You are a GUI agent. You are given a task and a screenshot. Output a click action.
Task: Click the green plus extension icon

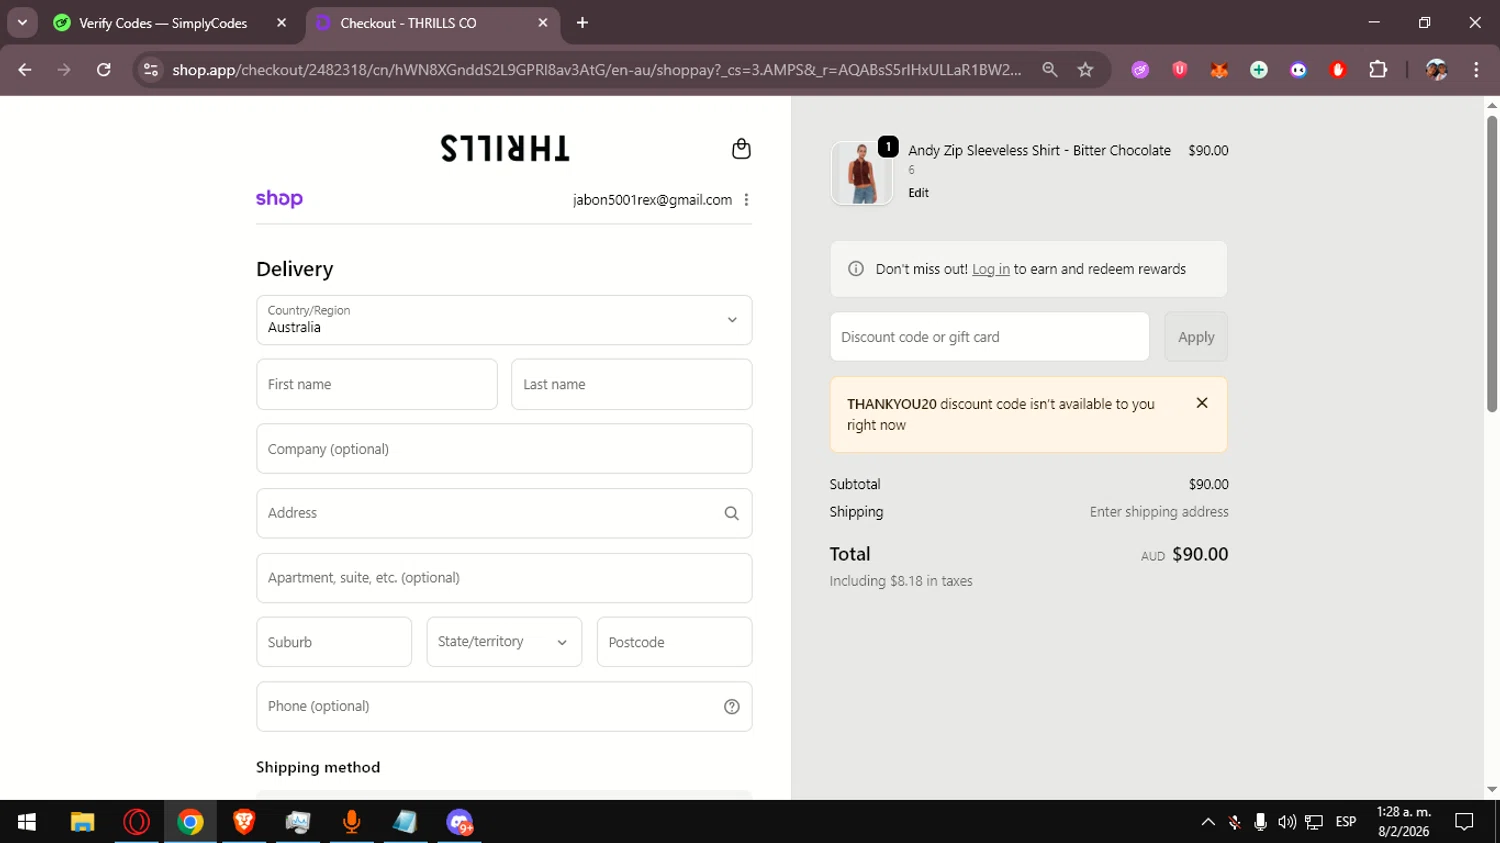click(x=1259, y=70)
